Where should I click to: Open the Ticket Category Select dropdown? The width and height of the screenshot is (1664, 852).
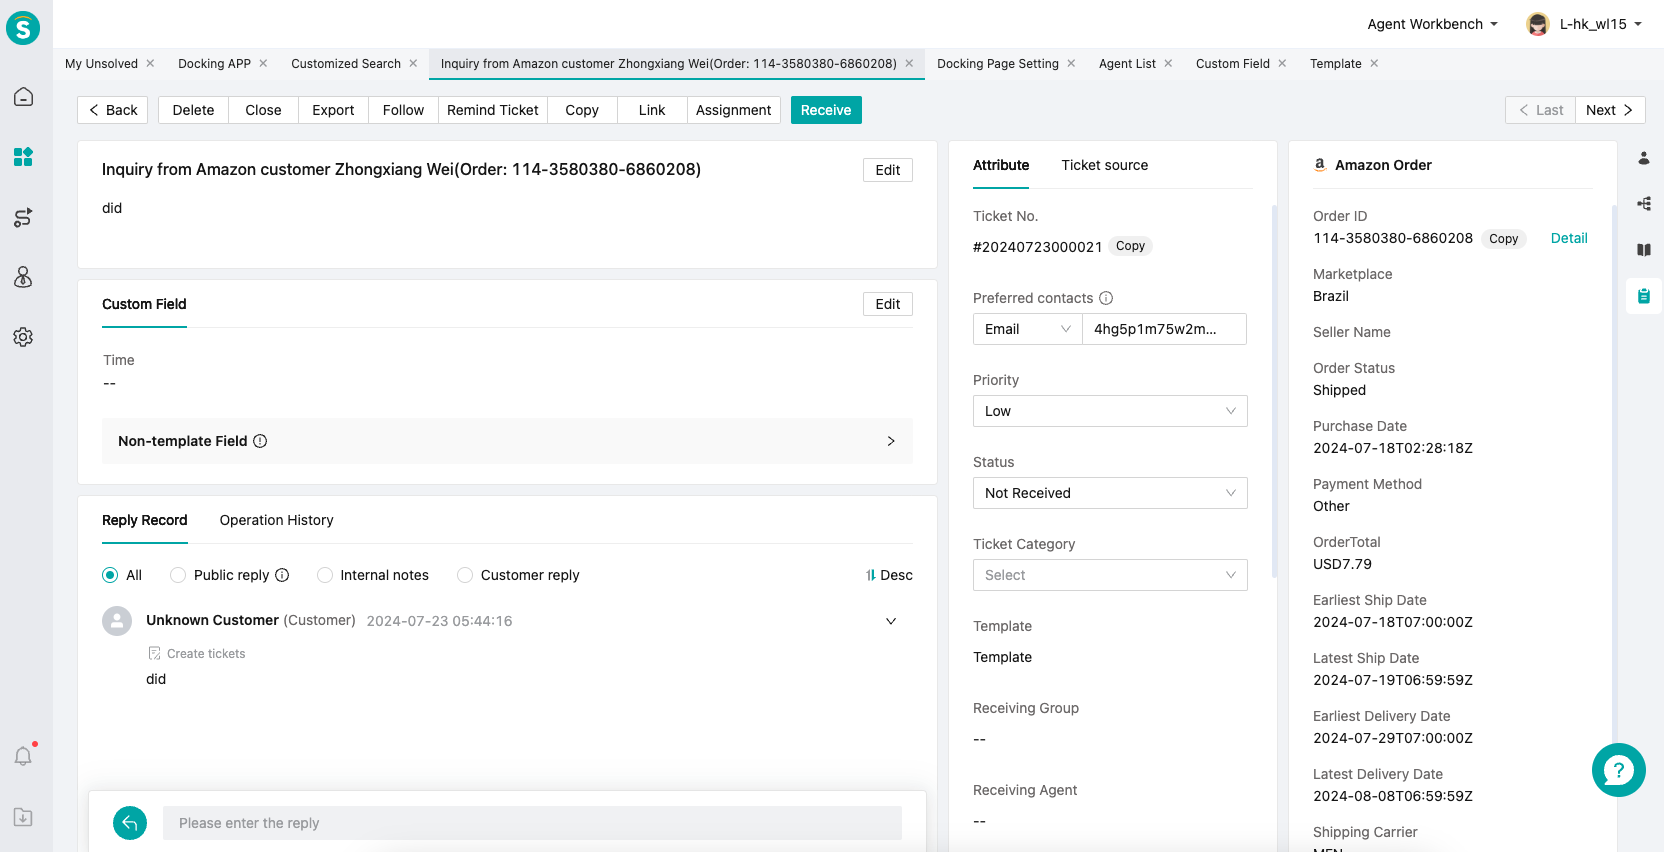click(1110, 575)
